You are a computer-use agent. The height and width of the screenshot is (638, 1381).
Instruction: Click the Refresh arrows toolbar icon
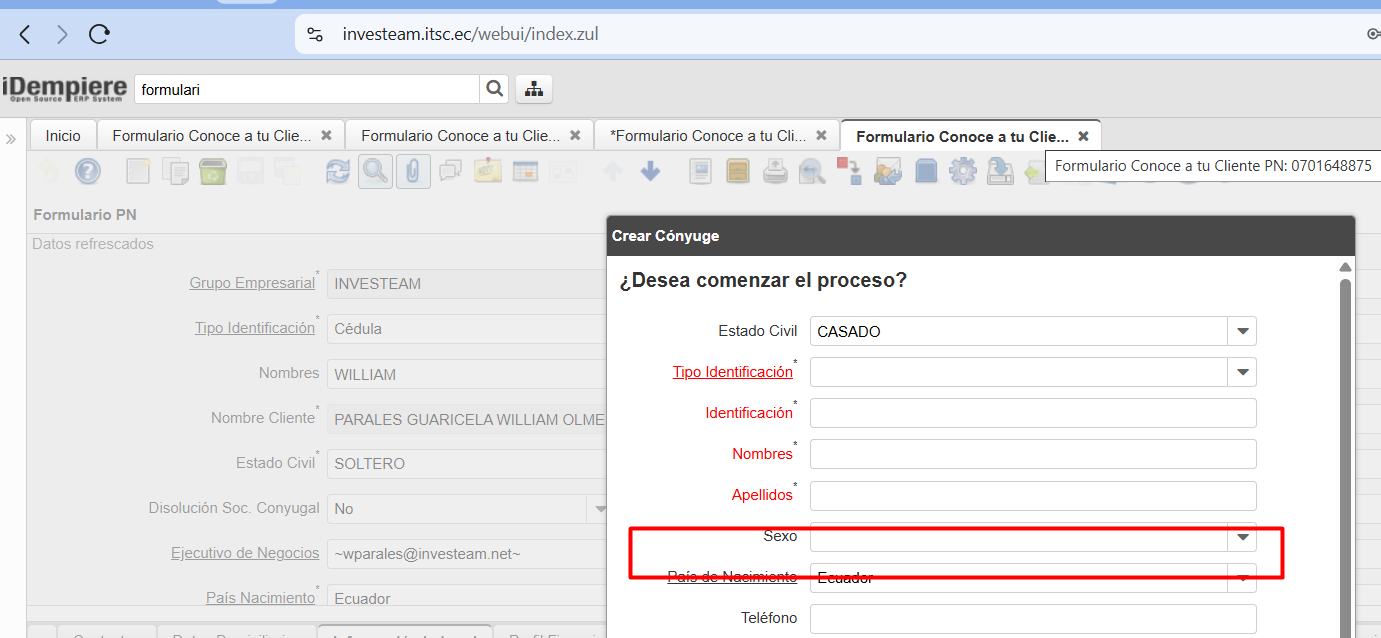[x=338, y=172]
